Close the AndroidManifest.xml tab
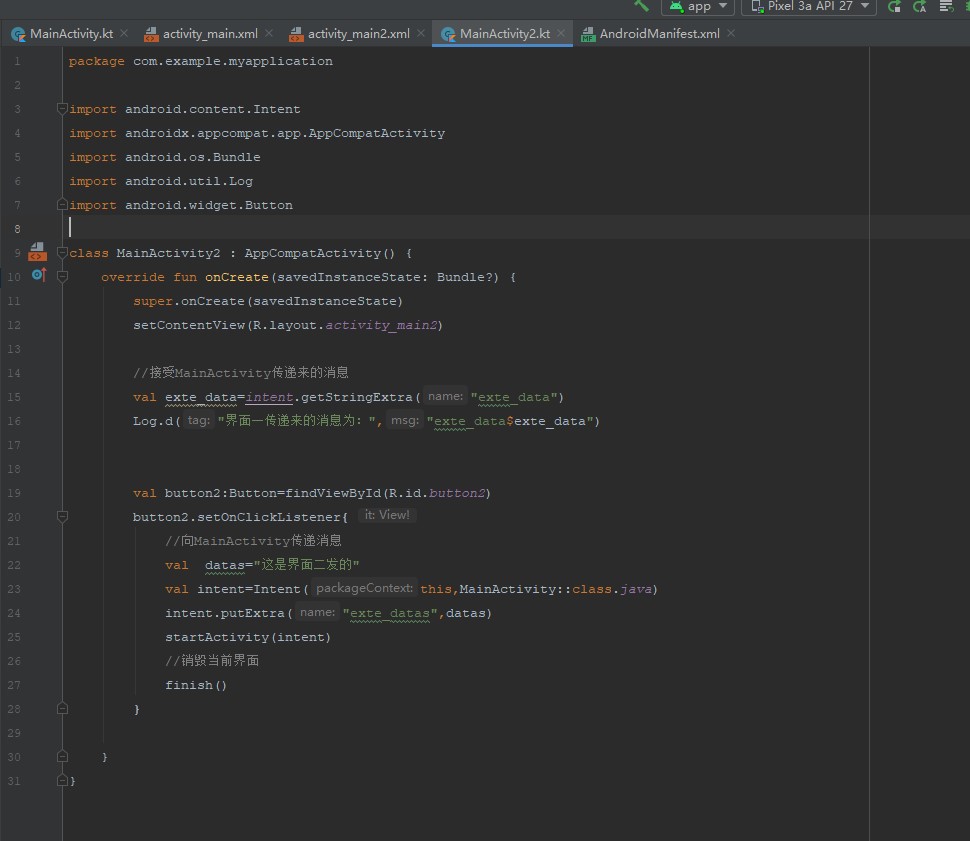Screen dimensions: 970x841 [731, 33]
